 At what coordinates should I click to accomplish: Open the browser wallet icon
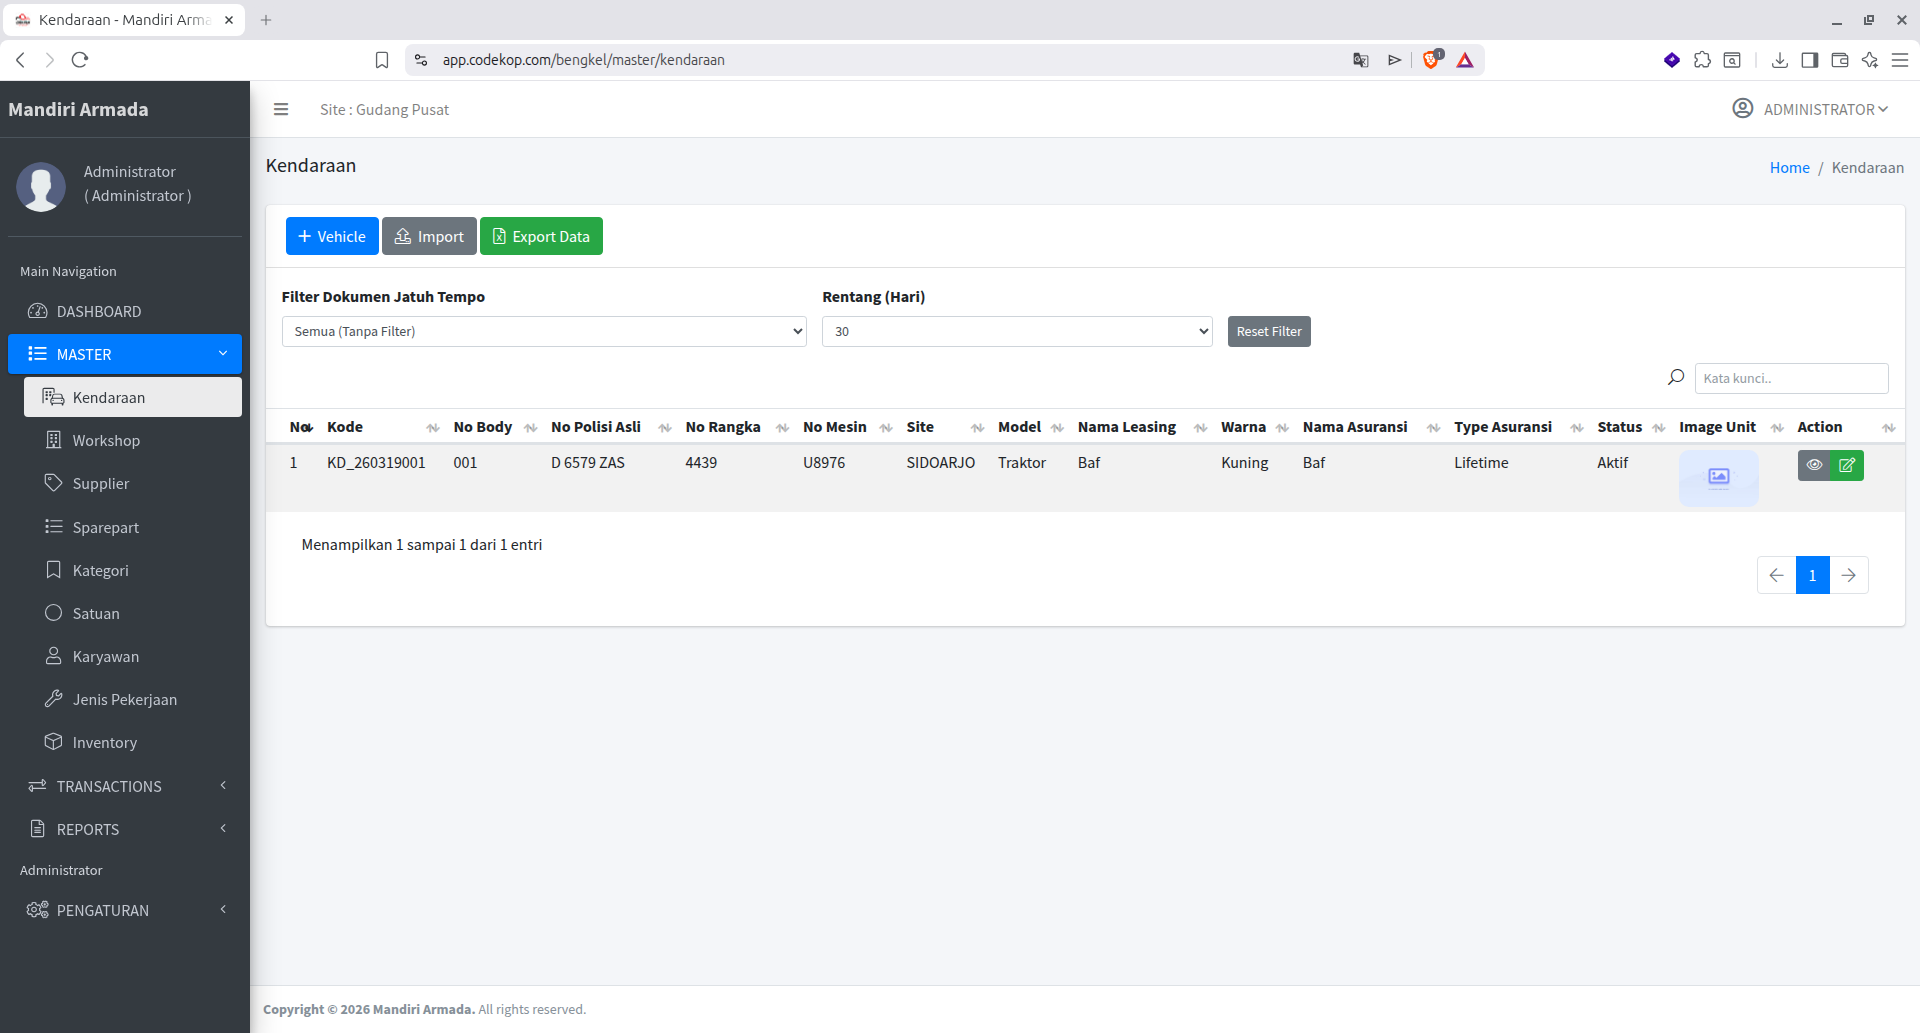(x=1839, y=60)
